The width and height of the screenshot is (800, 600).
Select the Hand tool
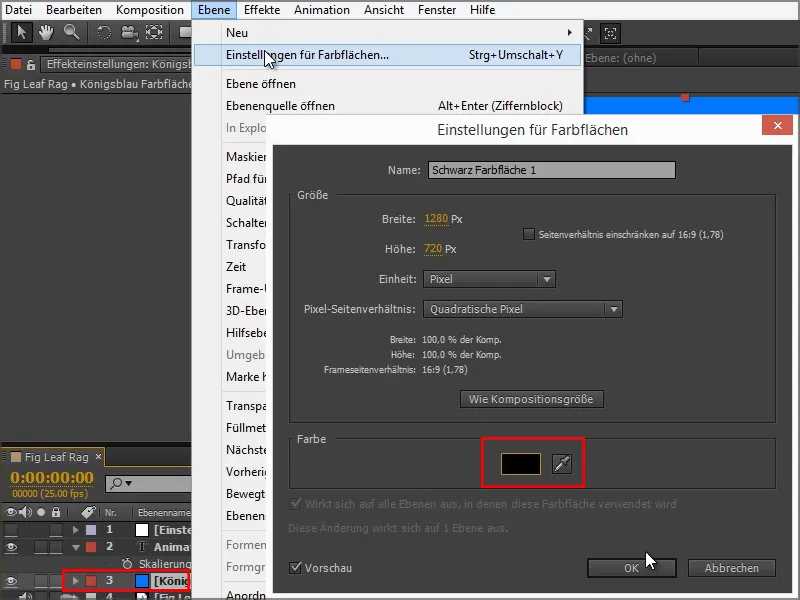[46, 33]
